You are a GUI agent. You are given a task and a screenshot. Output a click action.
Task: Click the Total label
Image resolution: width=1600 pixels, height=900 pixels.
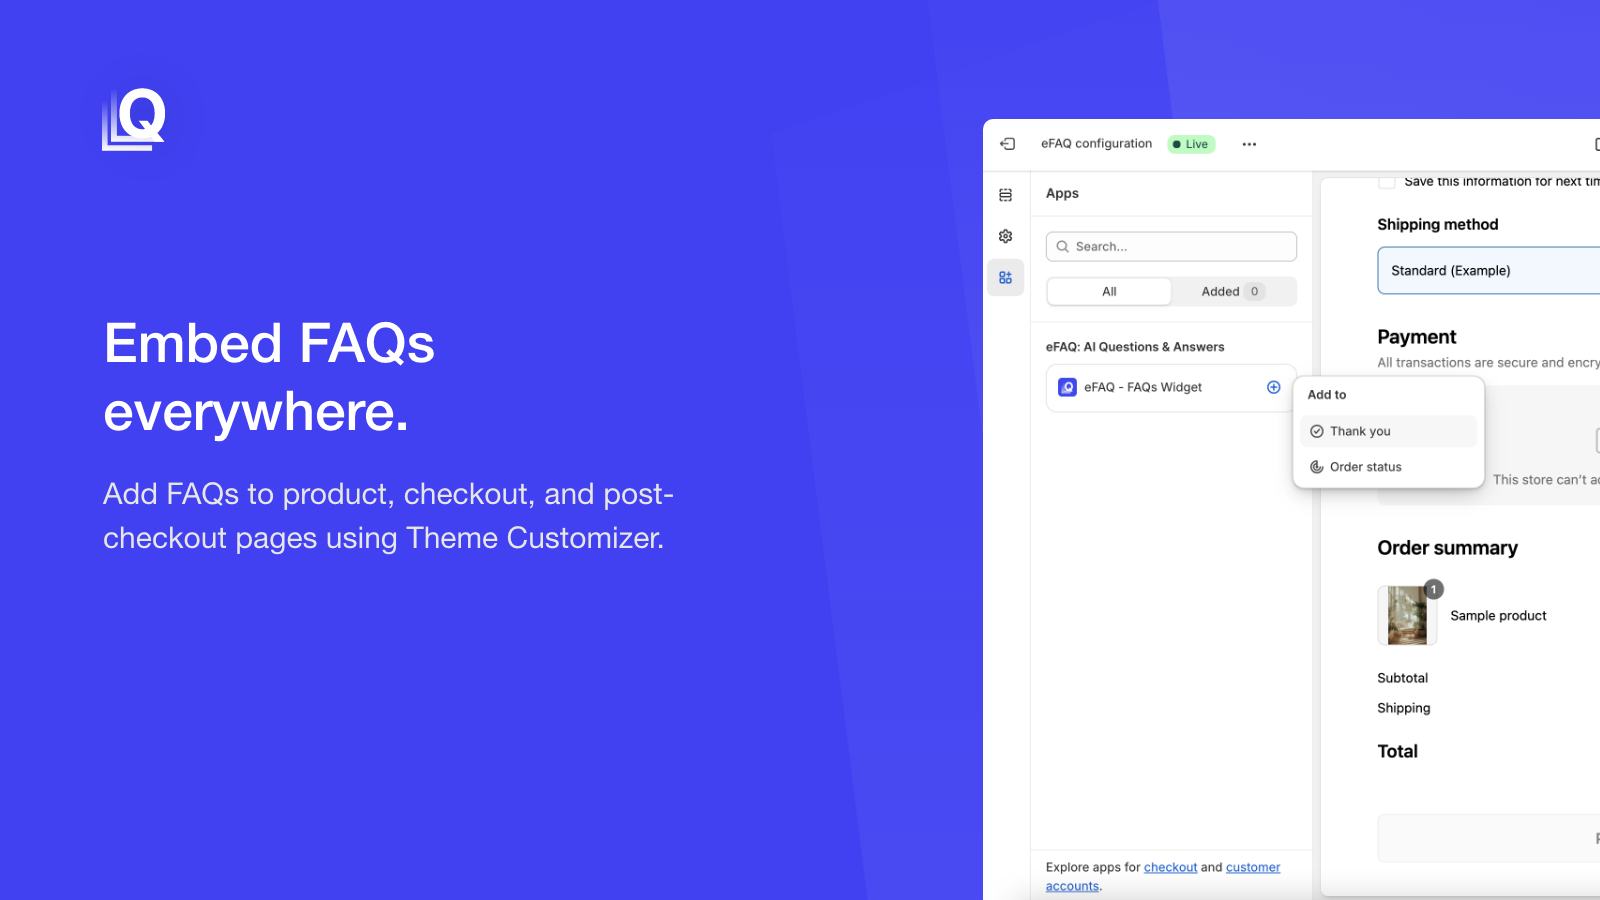(1397, 752)
